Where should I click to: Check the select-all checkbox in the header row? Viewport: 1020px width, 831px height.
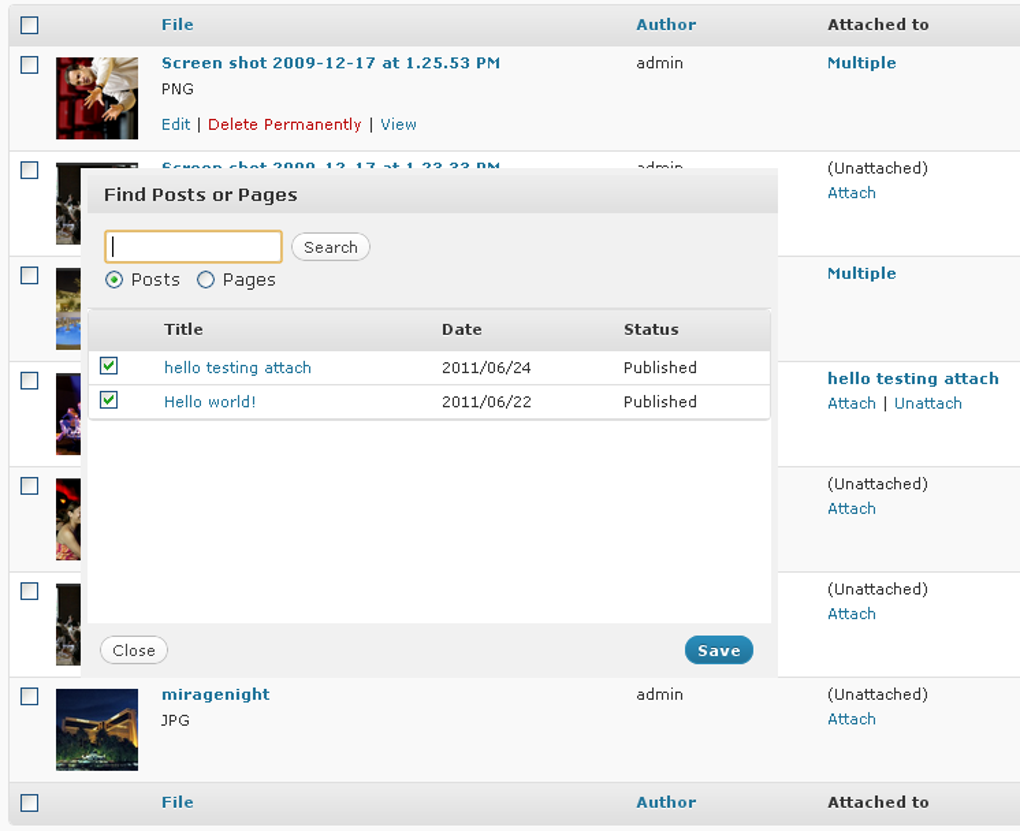click(x=29, y=25)
